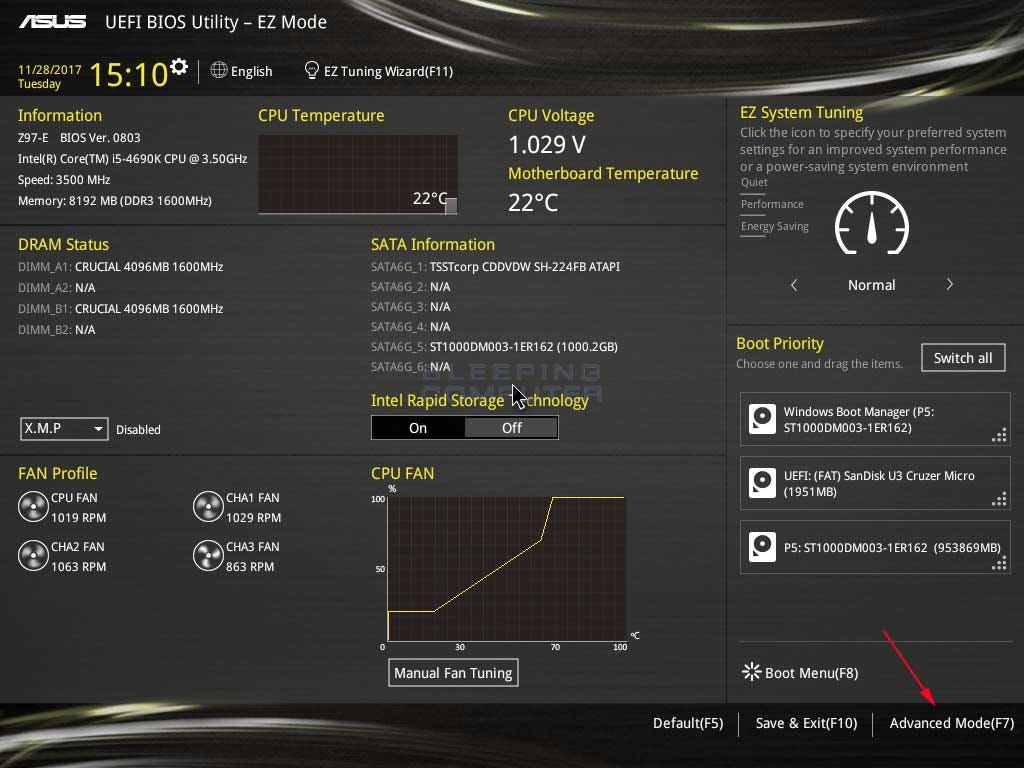Image resolution: width=1024 pixels, height=768 pixels.
Task: Click the Switch all button
Action: [962, 357]
